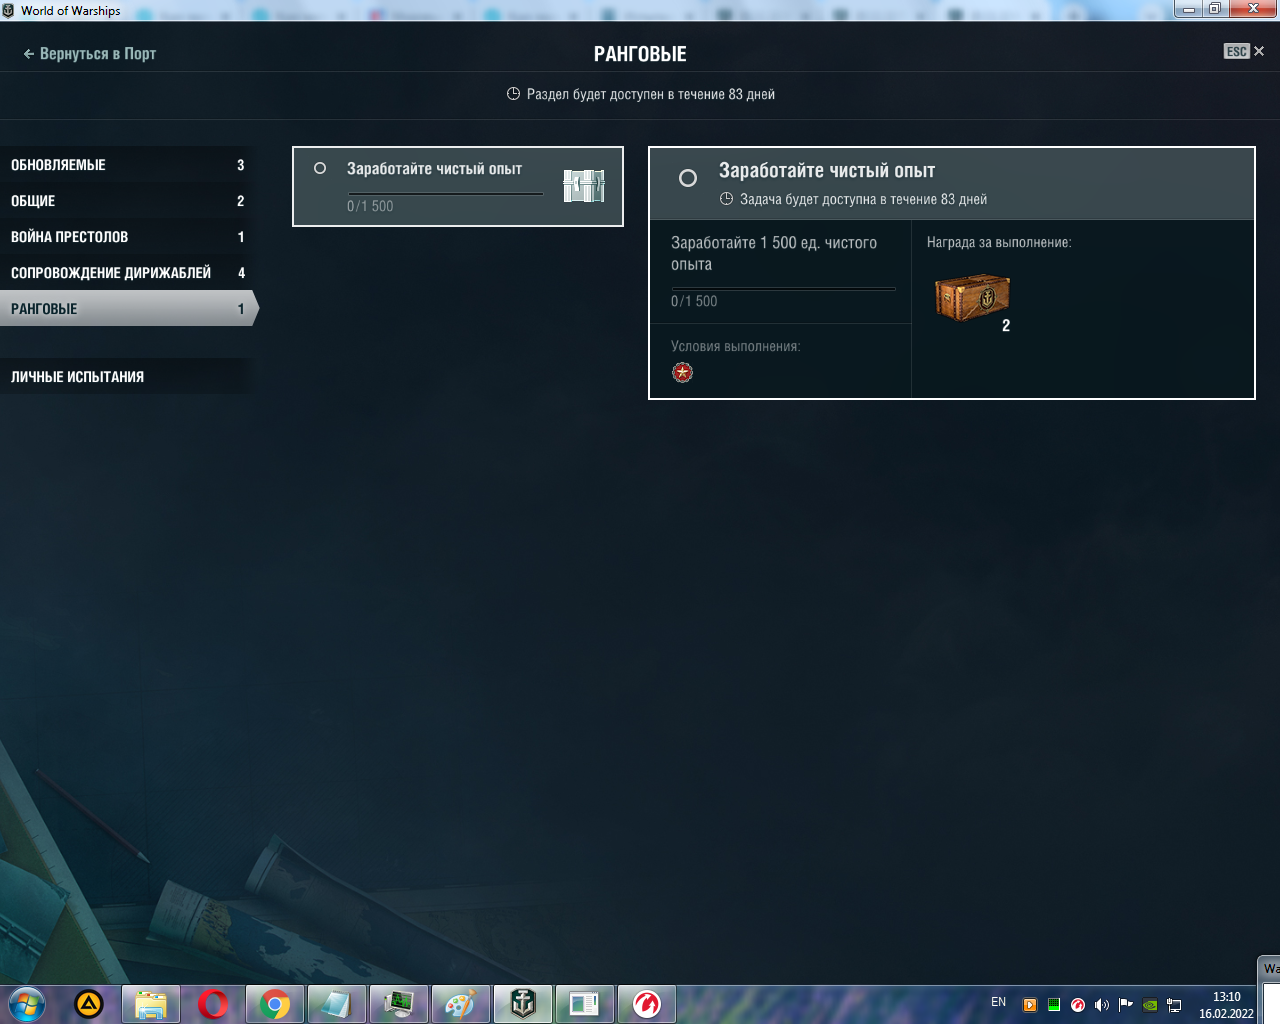This screenshot has height=1024, width=1280.
Task: Click the РАНГОВЫЕ page heading
Action: click(x=640, y=54)
